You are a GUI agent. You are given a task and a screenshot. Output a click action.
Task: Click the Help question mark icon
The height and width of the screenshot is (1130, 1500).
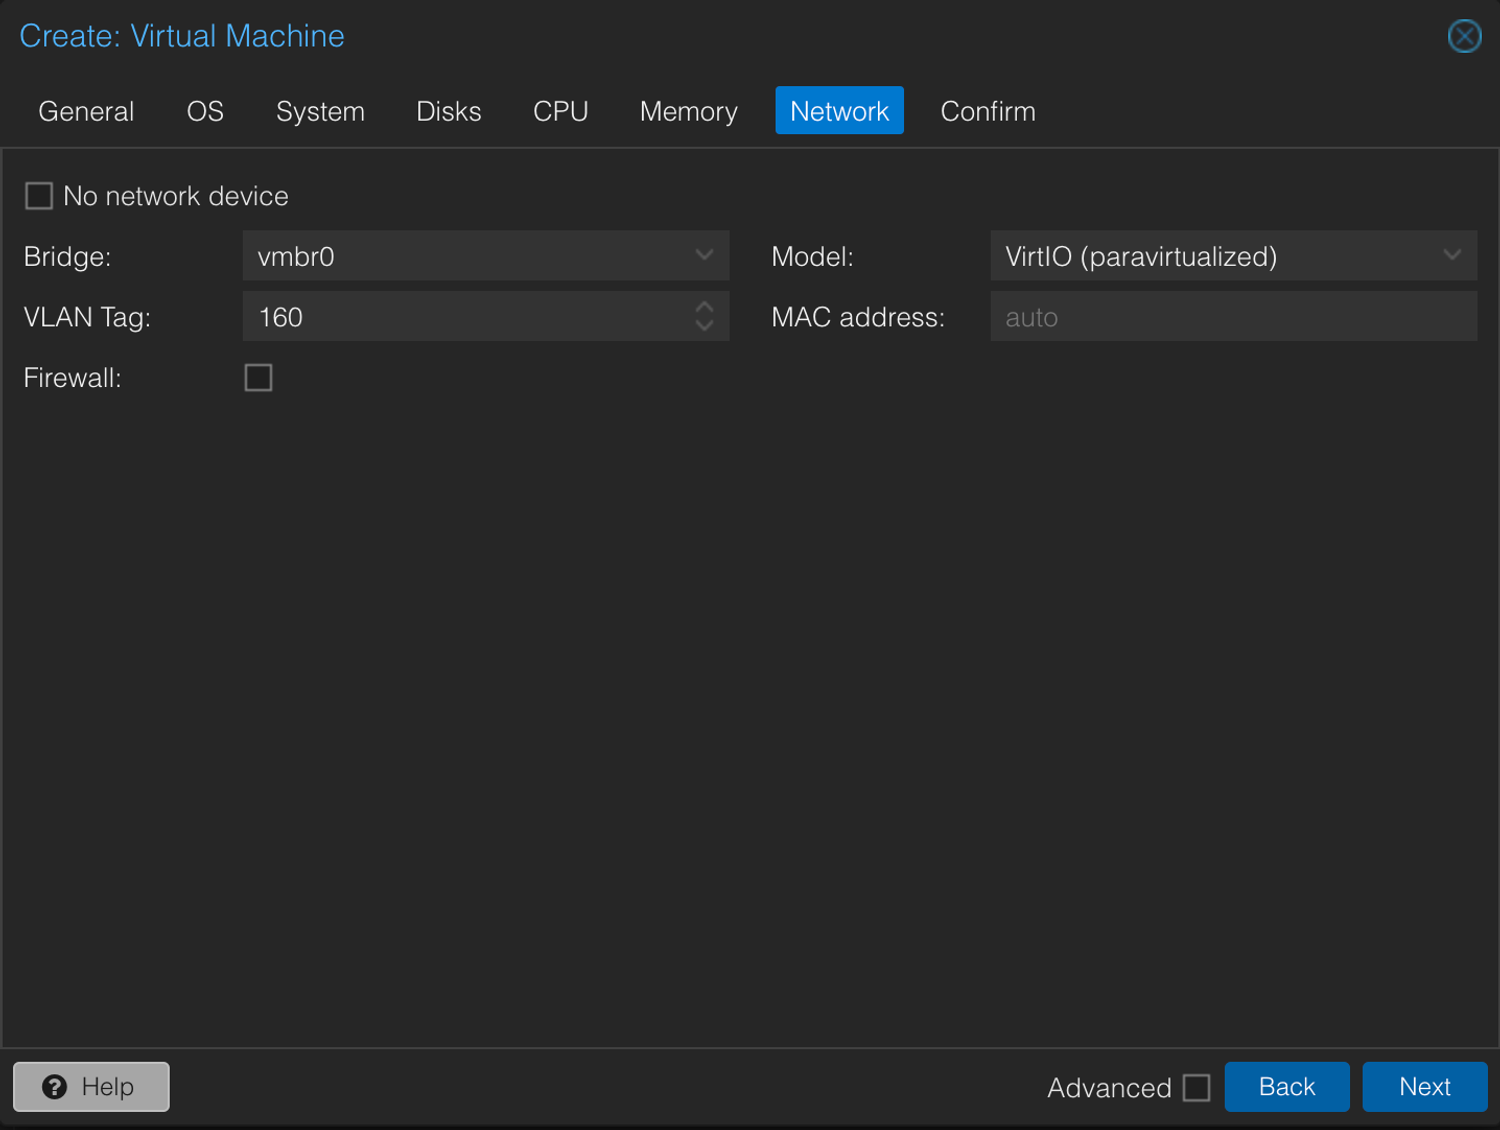click(55, 1087)
